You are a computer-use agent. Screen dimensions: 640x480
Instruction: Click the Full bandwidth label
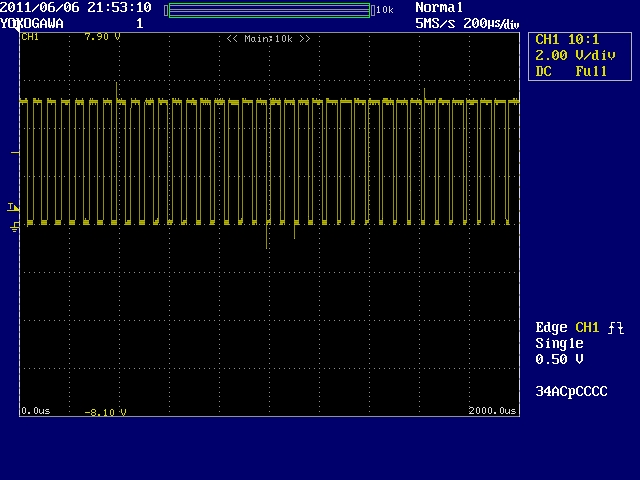[592, 71]
